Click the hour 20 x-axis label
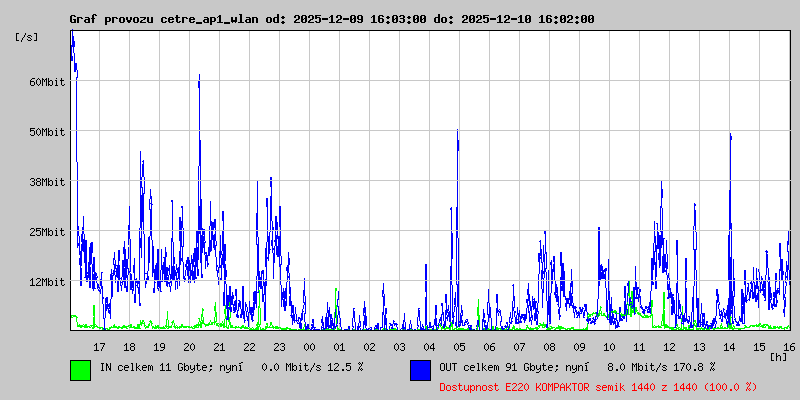Image resolution: width=800 pixels, height=400 pixels. [x=189, y=347]
